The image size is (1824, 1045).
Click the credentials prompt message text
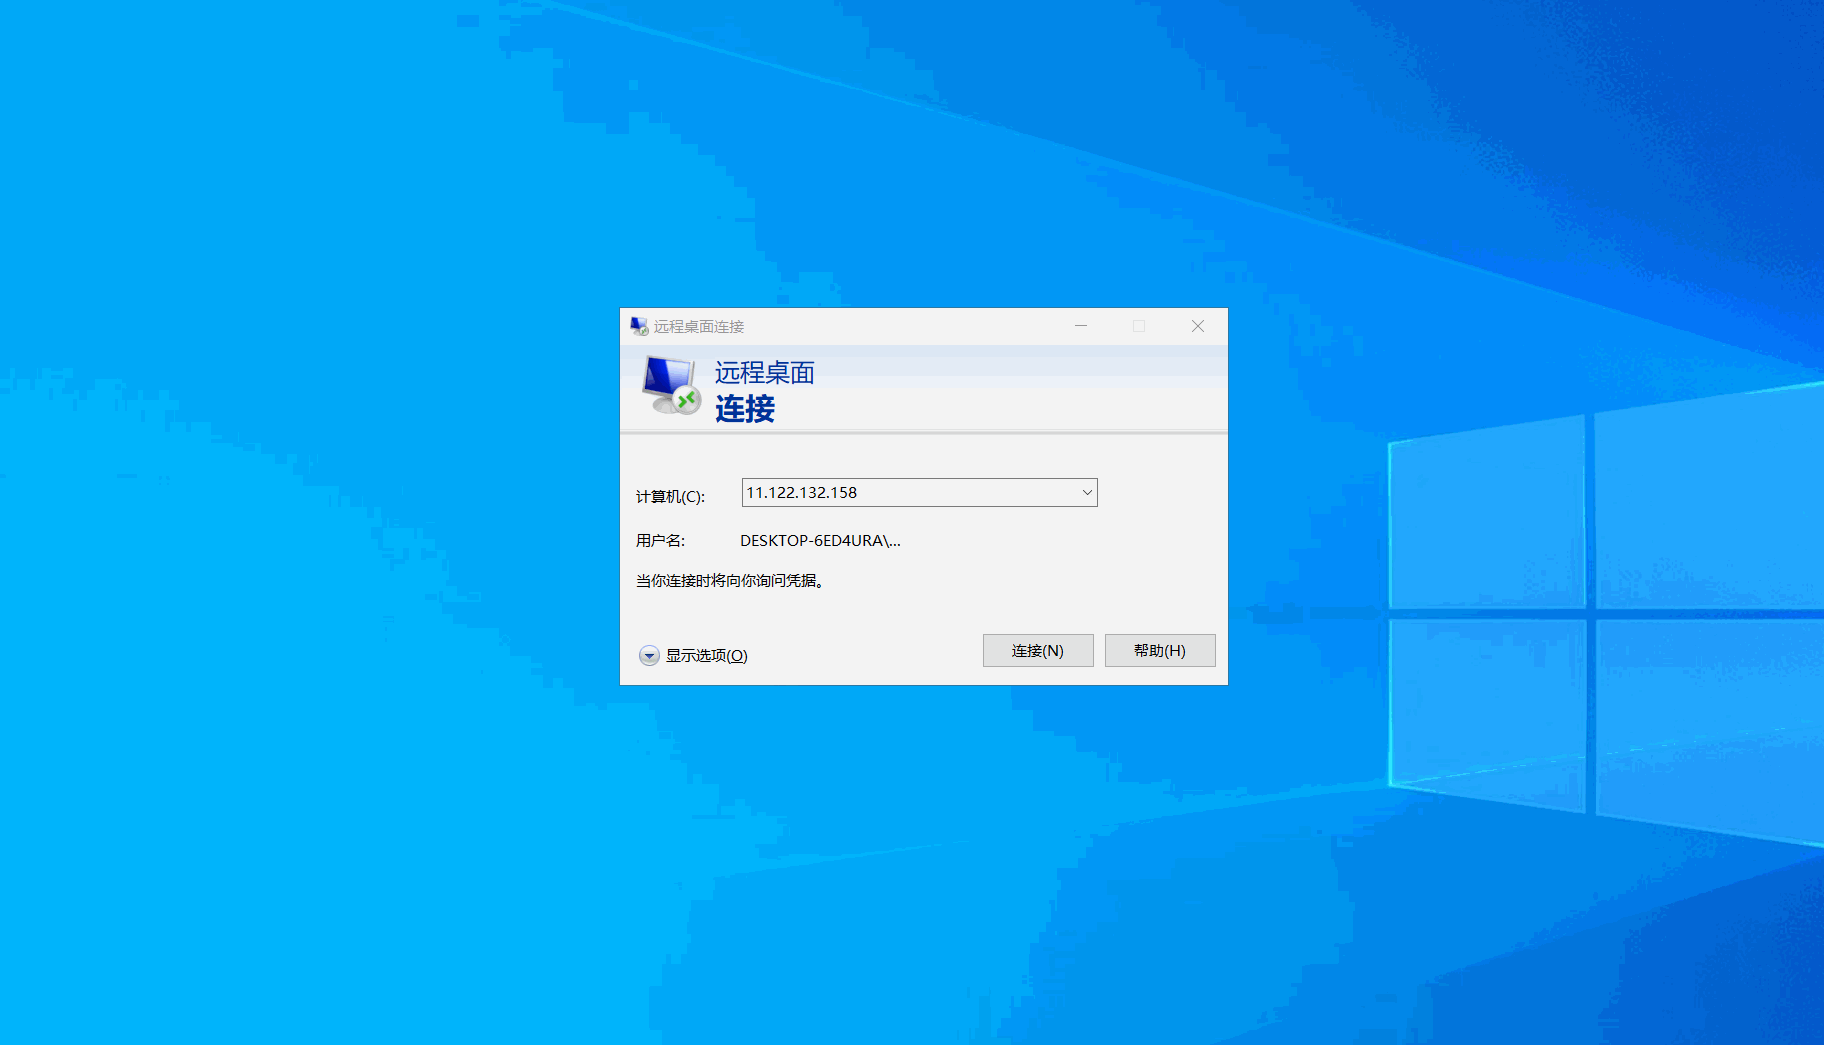click(730, 580)
